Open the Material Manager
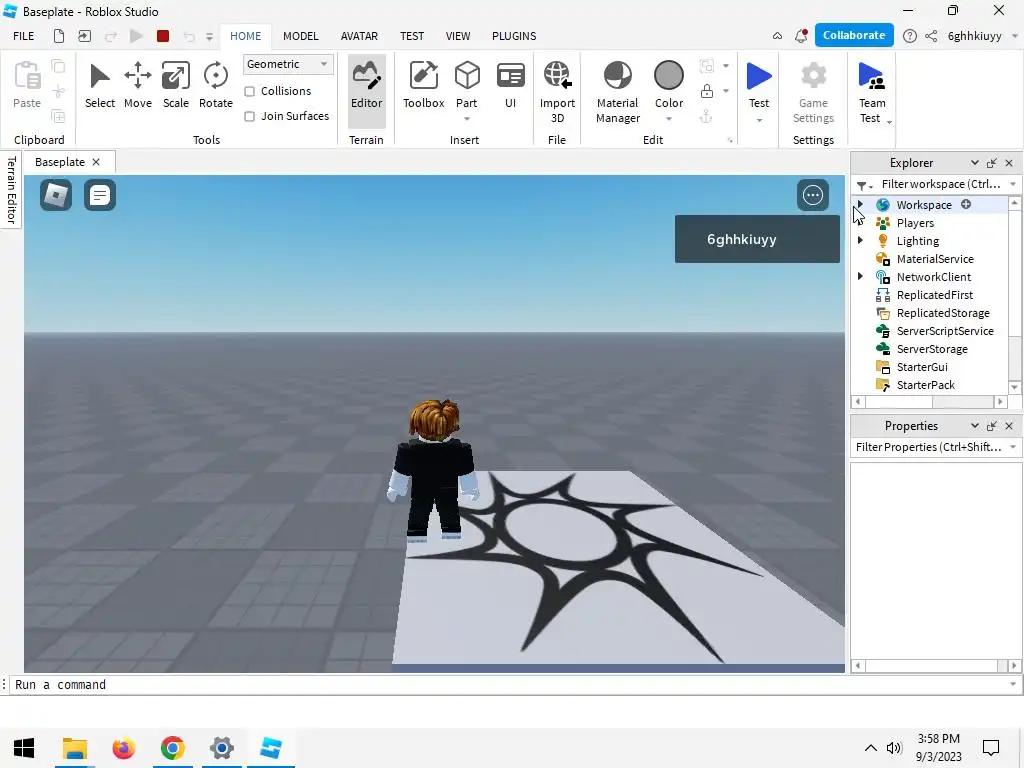Viewport: 1024px width, 768px height. coord(618,91)
